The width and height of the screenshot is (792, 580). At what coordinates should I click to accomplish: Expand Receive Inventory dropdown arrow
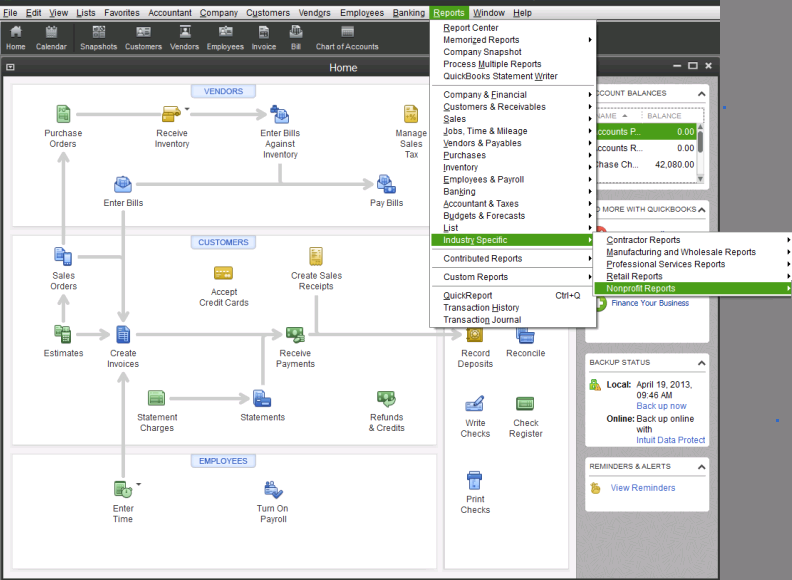coord(187,109)
